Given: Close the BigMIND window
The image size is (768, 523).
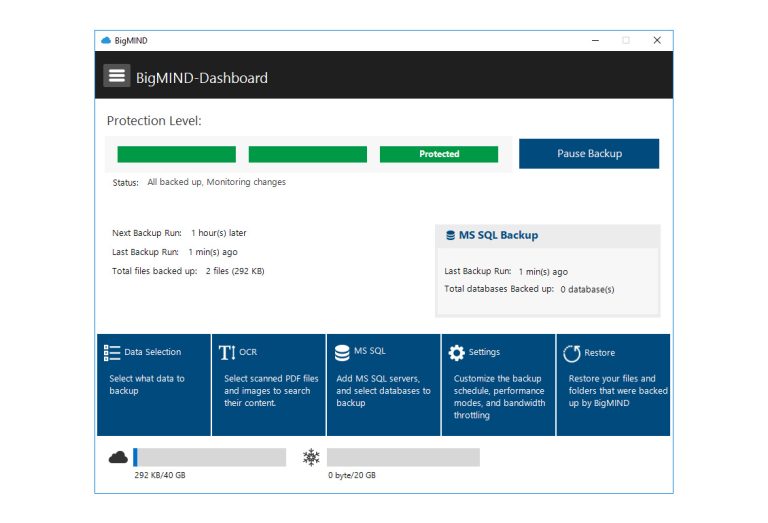Looking at the screenshot, I should click(657, 41).
